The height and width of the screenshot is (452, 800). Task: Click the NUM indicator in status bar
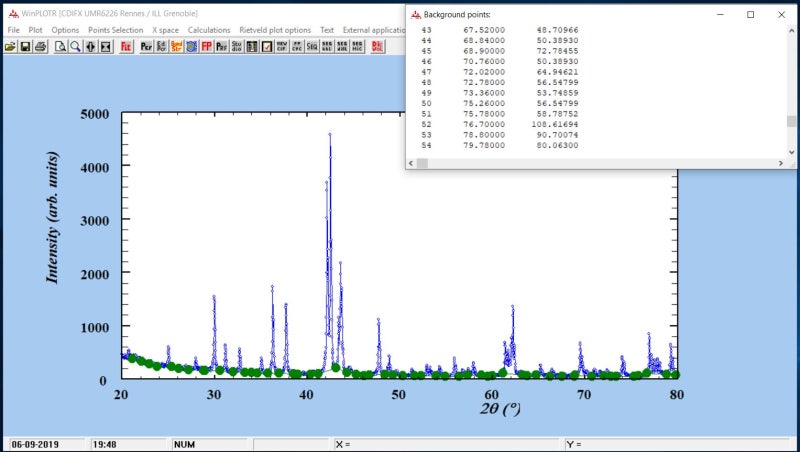tap(184, 444)
